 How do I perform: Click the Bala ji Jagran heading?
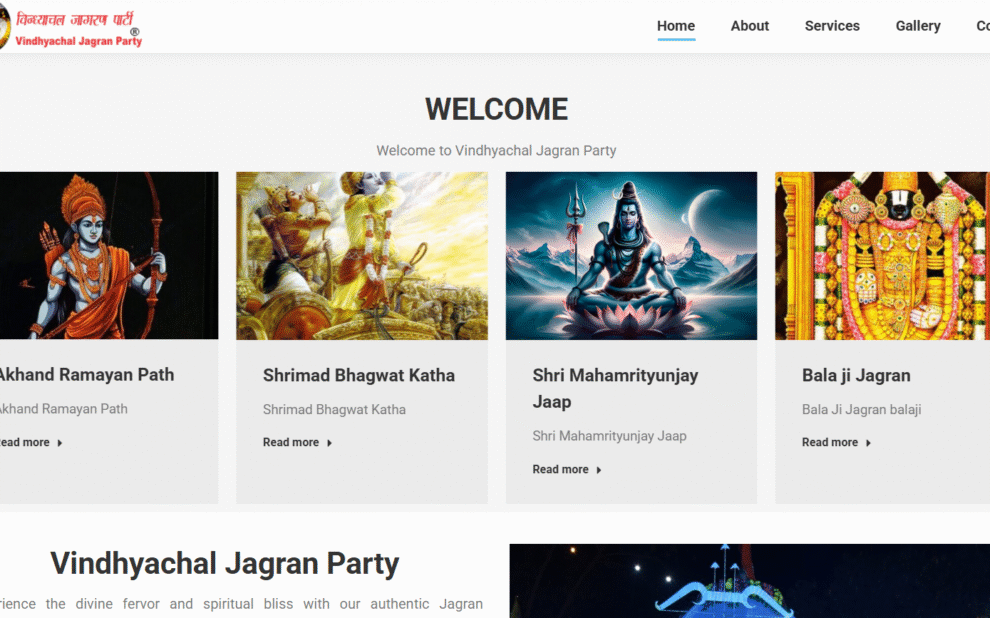pyautogui.click(x=856, y=376)
